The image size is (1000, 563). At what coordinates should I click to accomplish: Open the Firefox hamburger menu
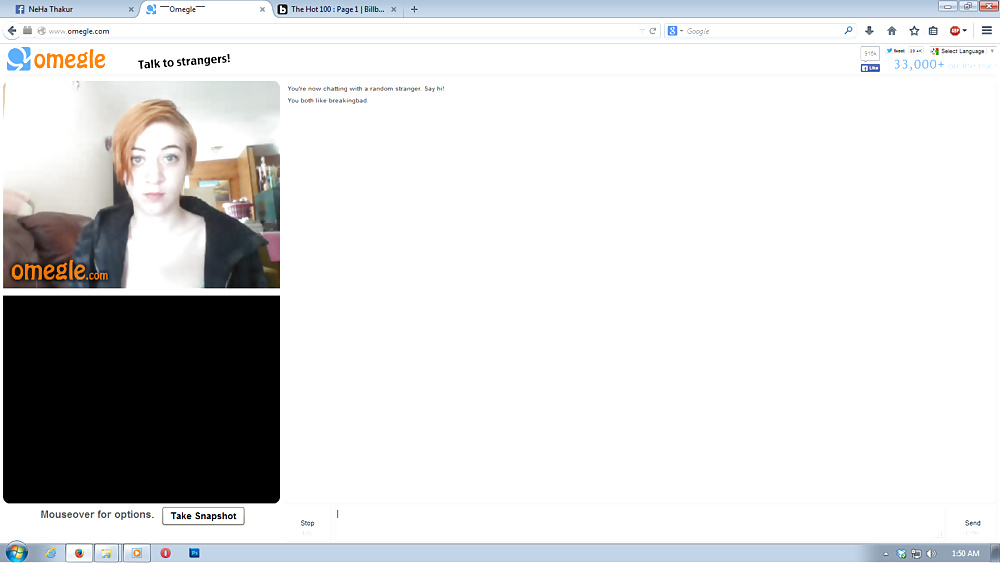(x=987, y=31)
